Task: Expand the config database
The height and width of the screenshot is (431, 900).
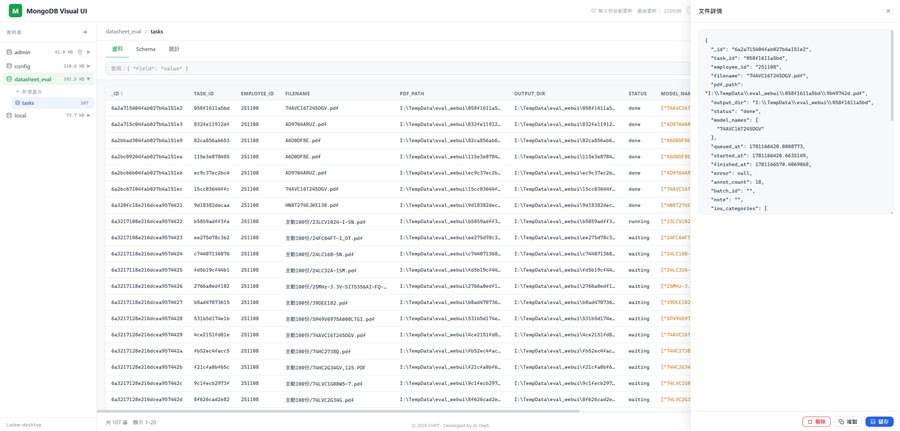Action: (x=88, y=66)
